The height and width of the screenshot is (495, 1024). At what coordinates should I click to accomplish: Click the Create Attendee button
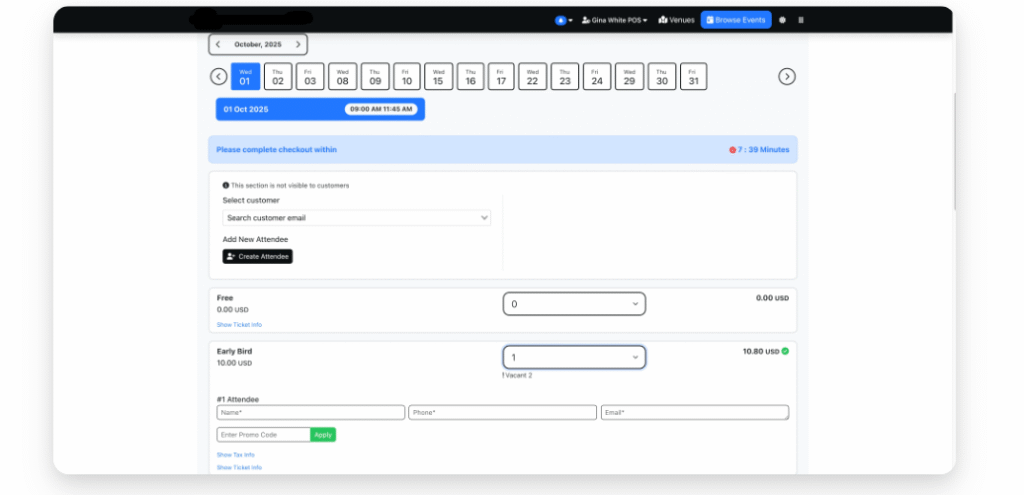pyautogui.click(x=257, y=257)
